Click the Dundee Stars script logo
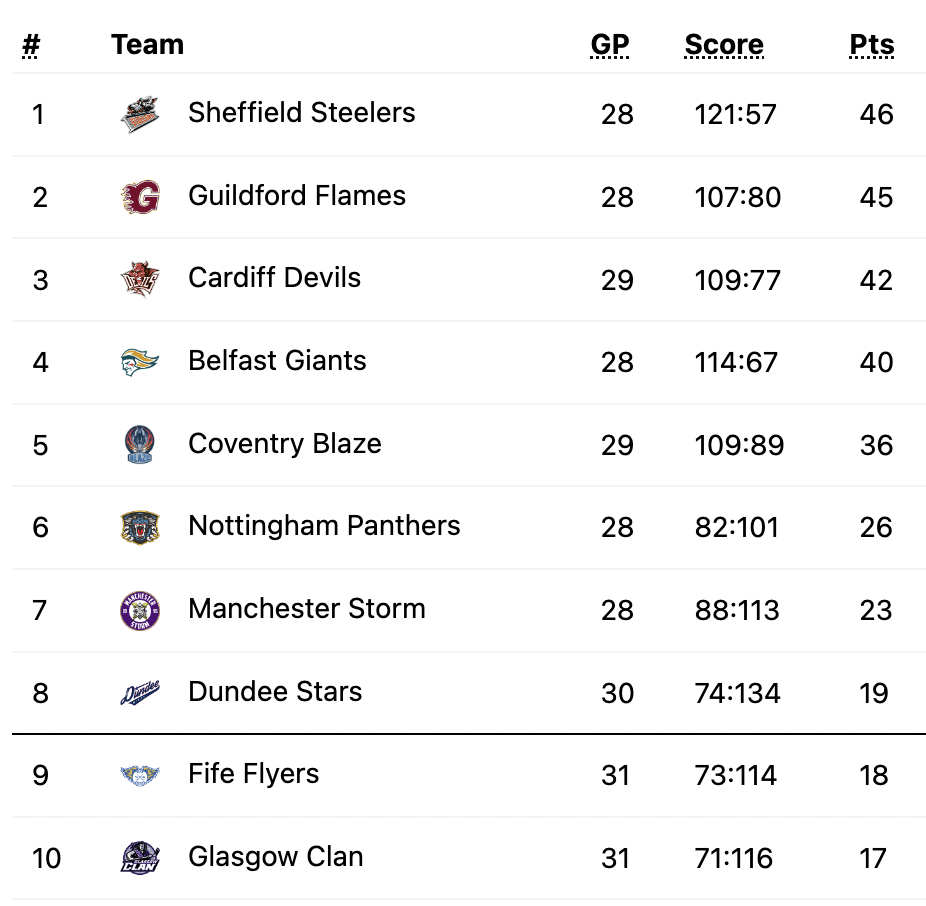 140,693
